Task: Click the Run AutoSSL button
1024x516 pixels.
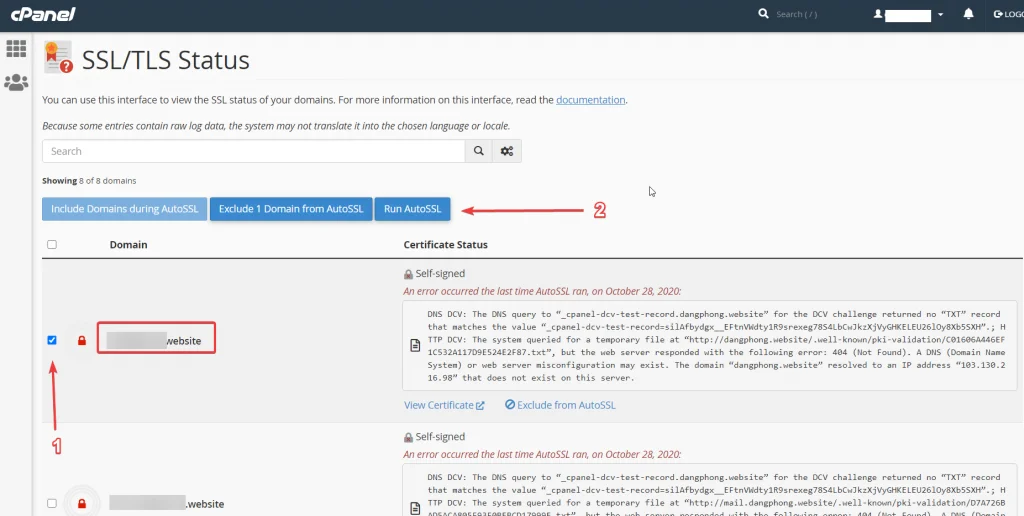Action: (413, 209)
